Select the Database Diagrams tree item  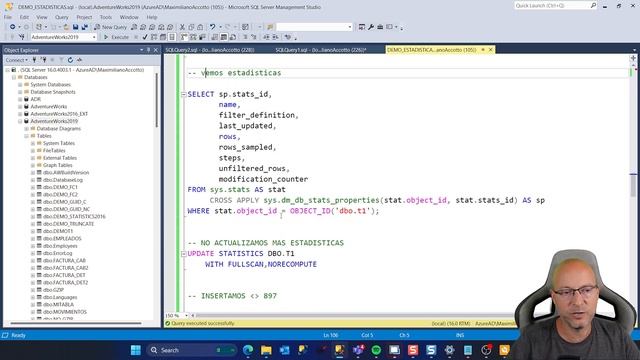pos(58,129)
